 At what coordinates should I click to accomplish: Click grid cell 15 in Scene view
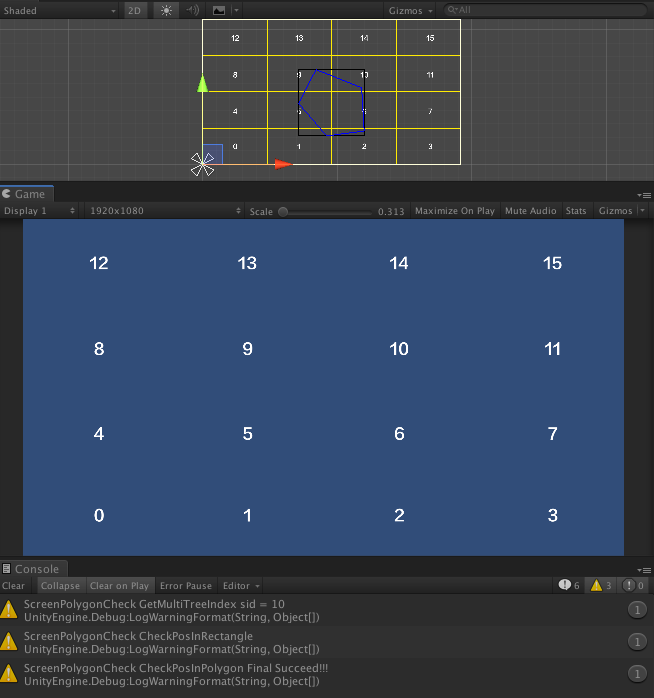(x=429, y=38)
